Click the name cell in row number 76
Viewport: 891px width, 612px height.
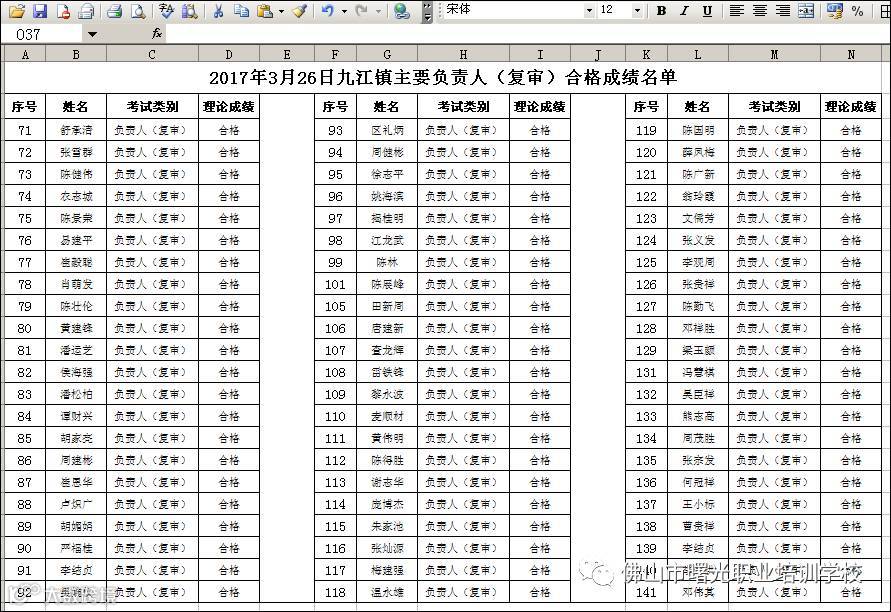click(76, 240)
